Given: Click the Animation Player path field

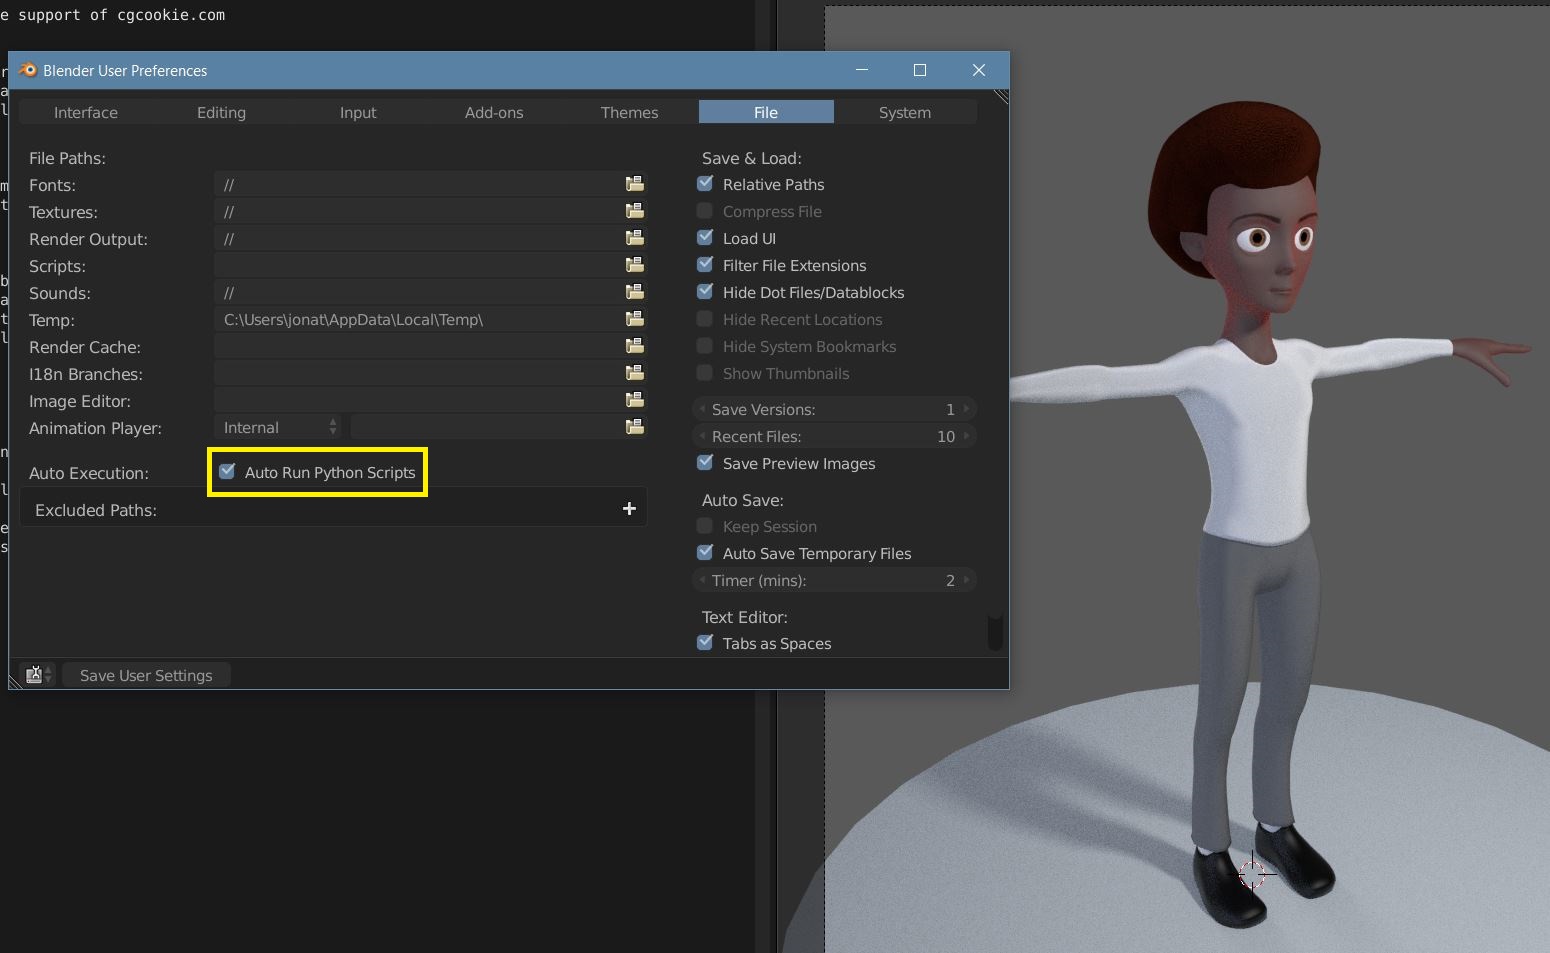Looking at the screenshot, I should tap(487, 427).
